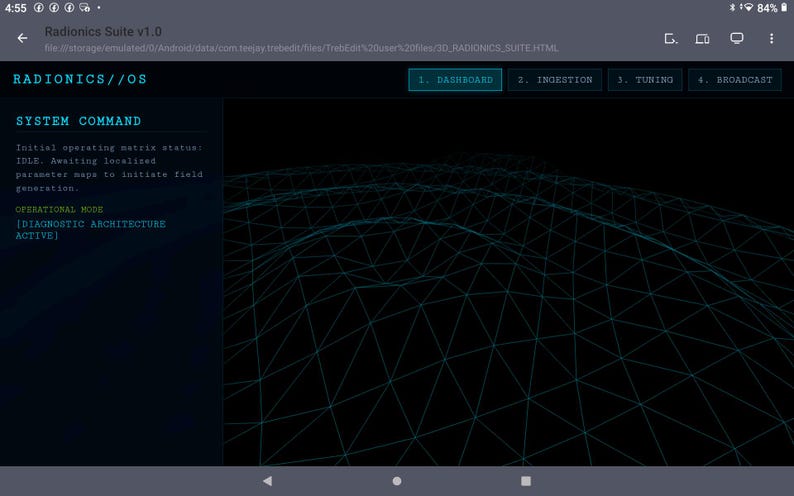Tap the 4:55 clock in status bar

click(16, 8)
